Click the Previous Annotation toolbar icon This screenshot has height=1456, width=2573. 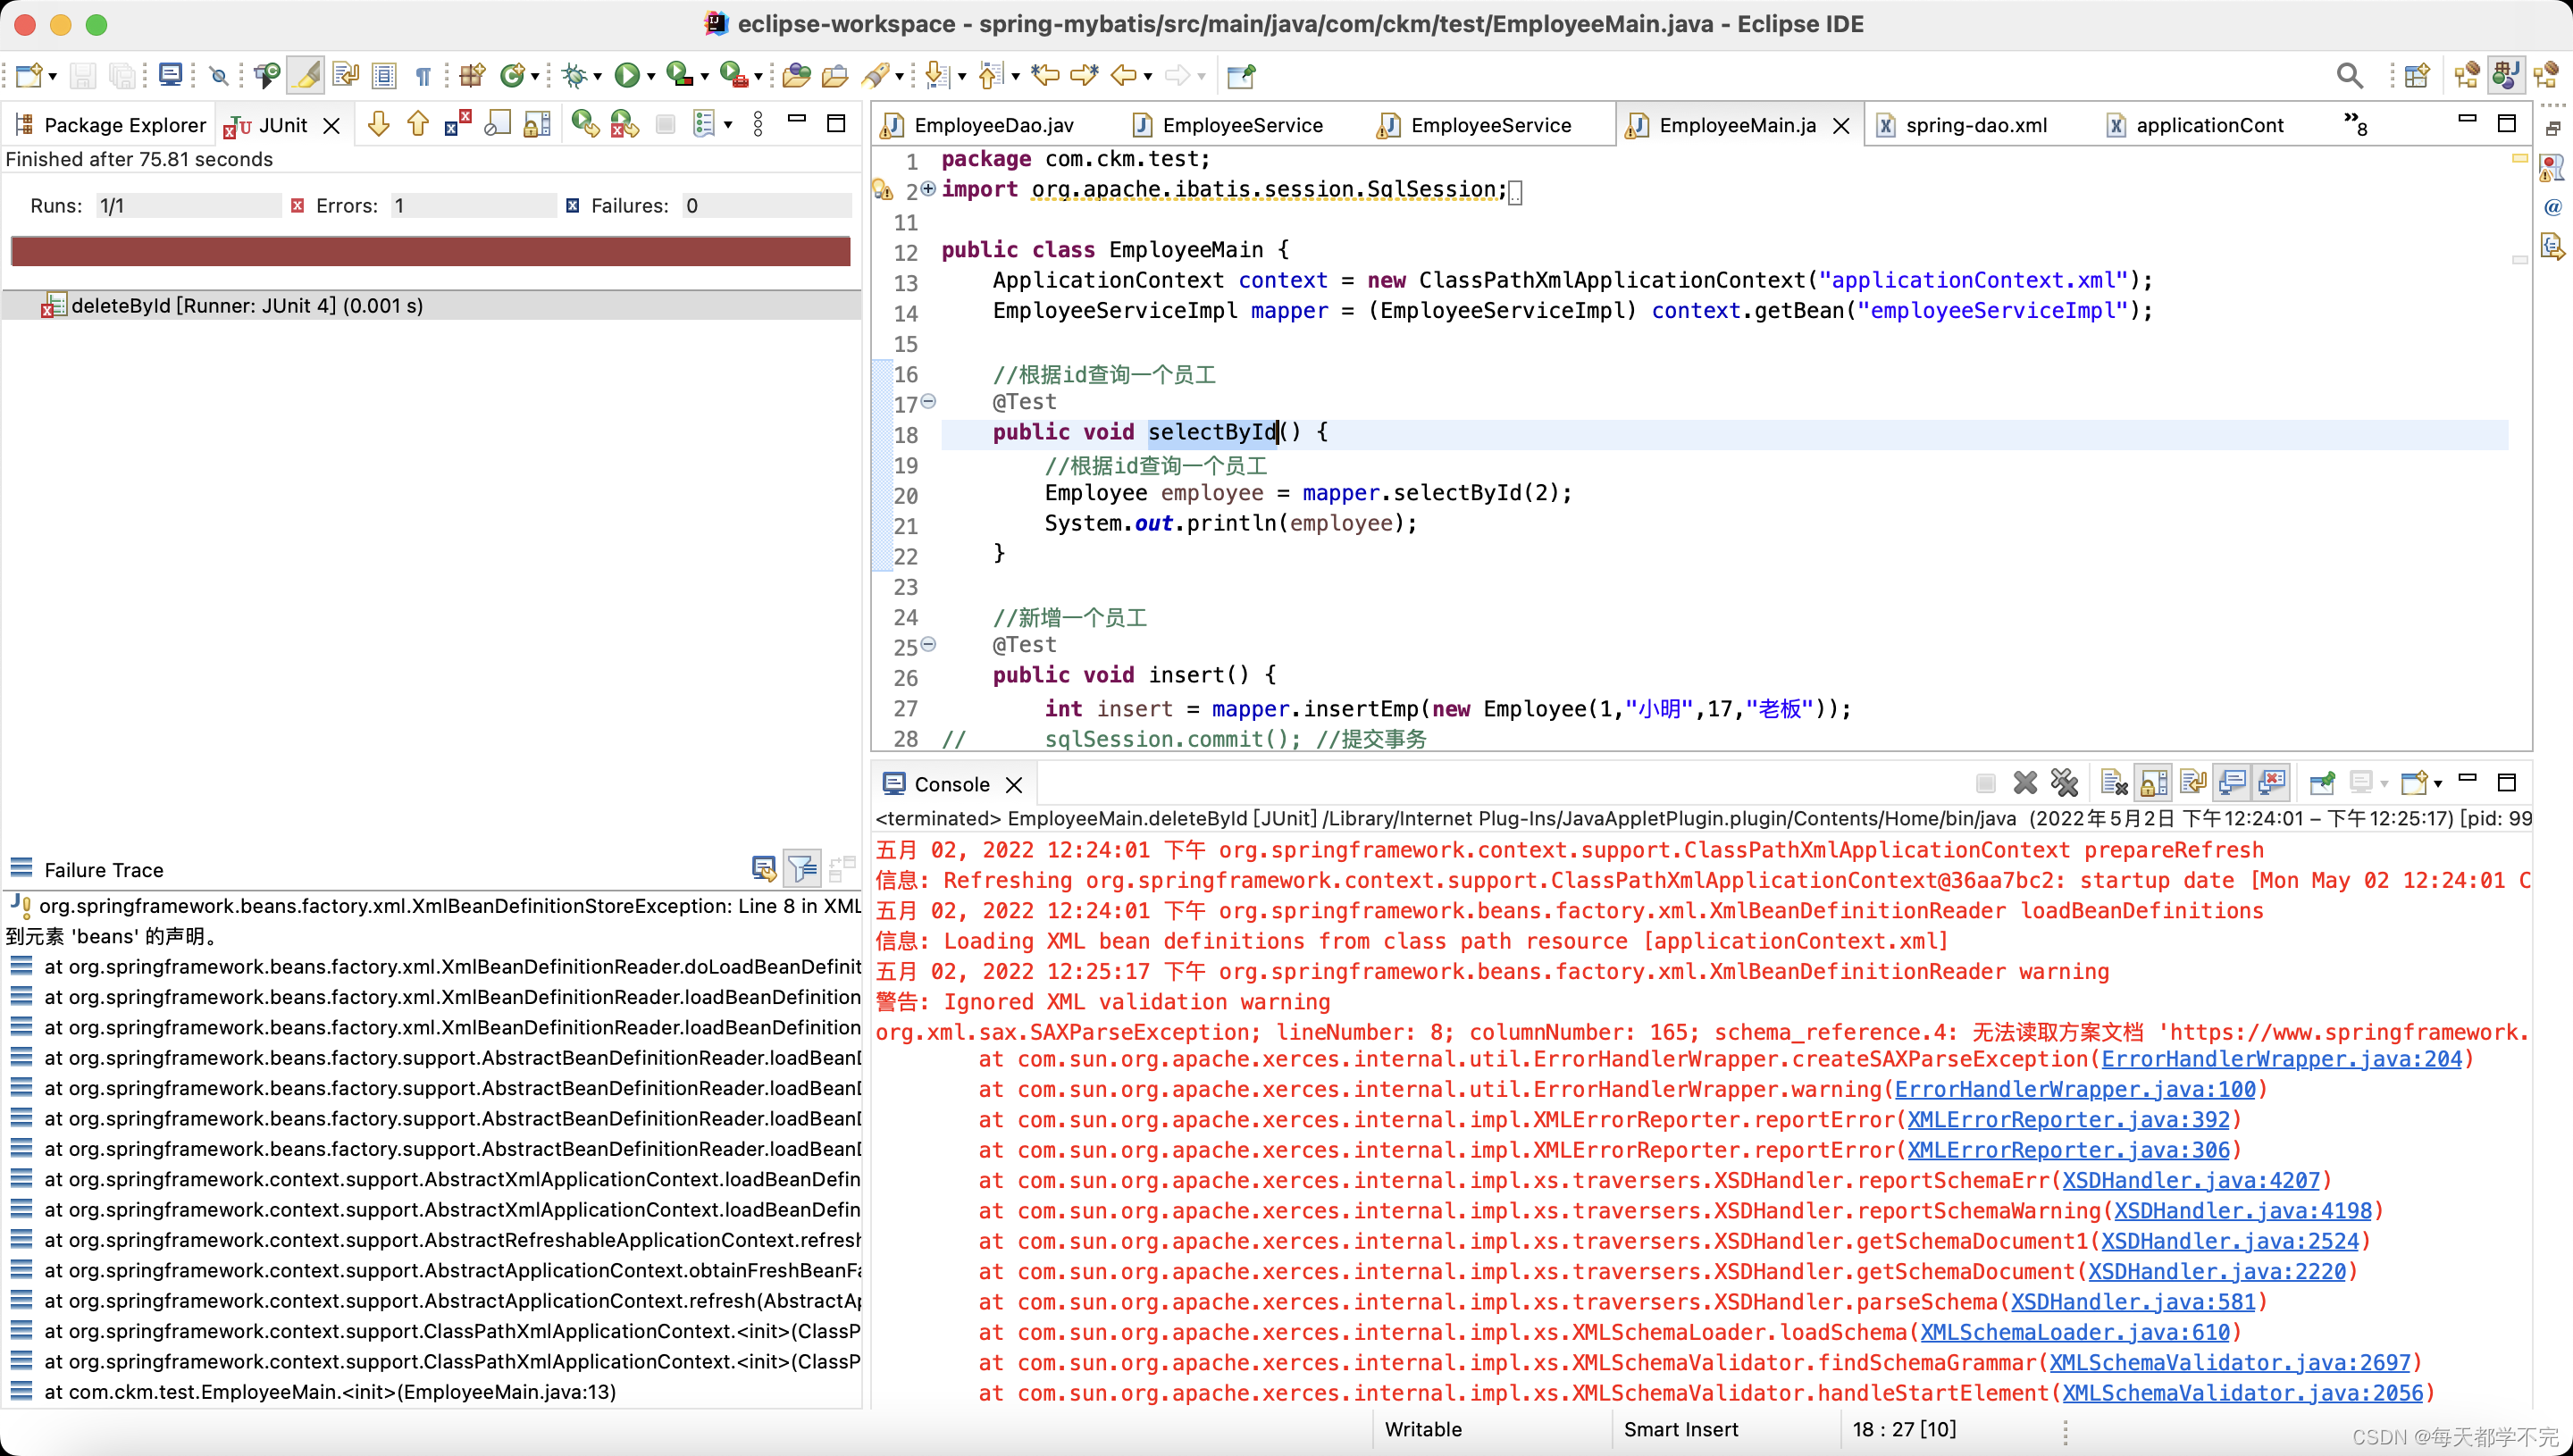(x=990, y=75)
